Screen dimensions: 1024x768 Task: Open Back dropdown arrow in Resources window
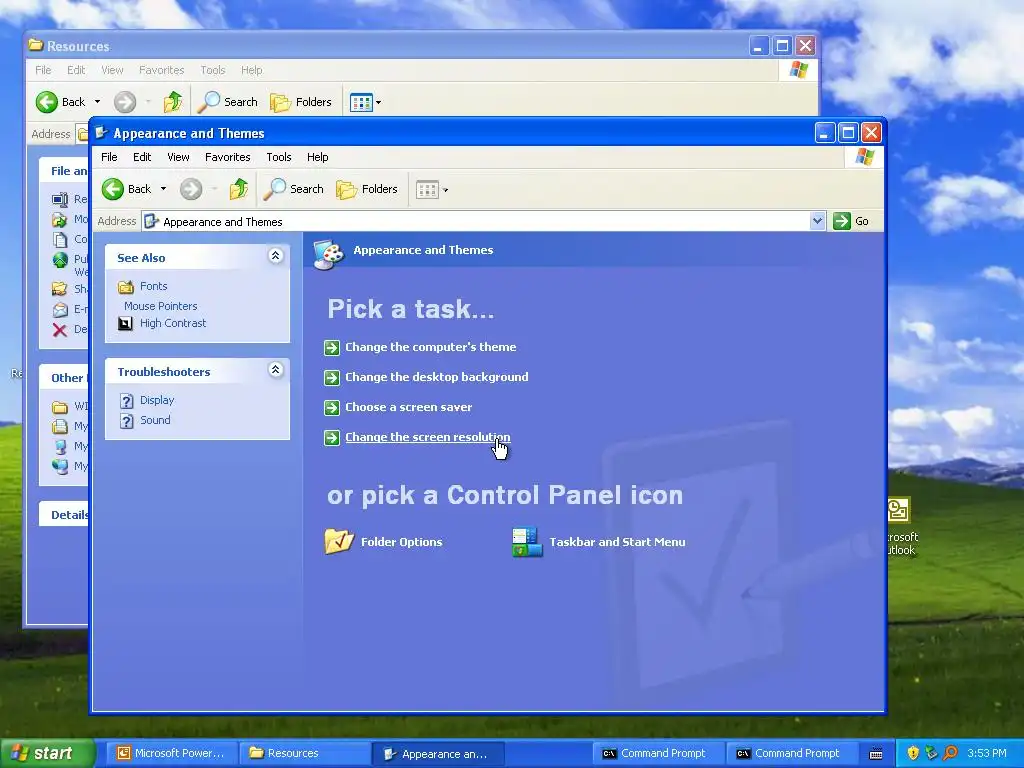pyautogui.click(x=97, y=103)
